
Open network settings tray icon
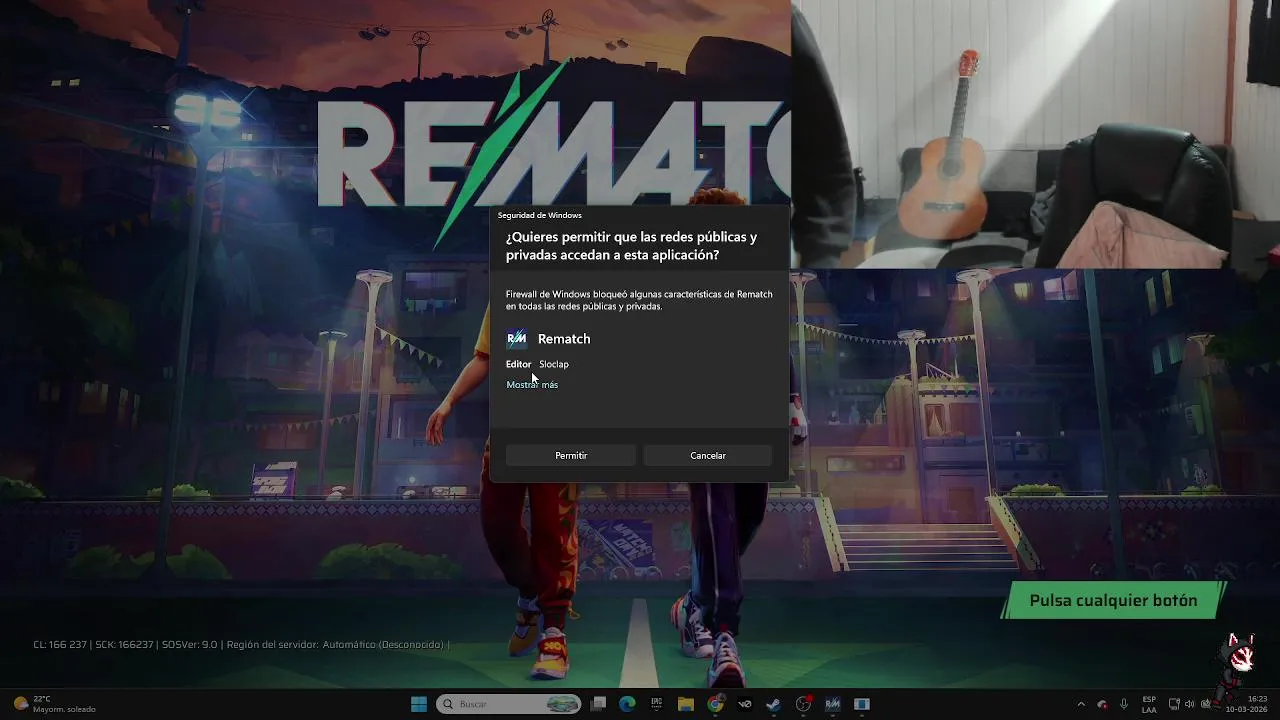(x=1174, y=704)
